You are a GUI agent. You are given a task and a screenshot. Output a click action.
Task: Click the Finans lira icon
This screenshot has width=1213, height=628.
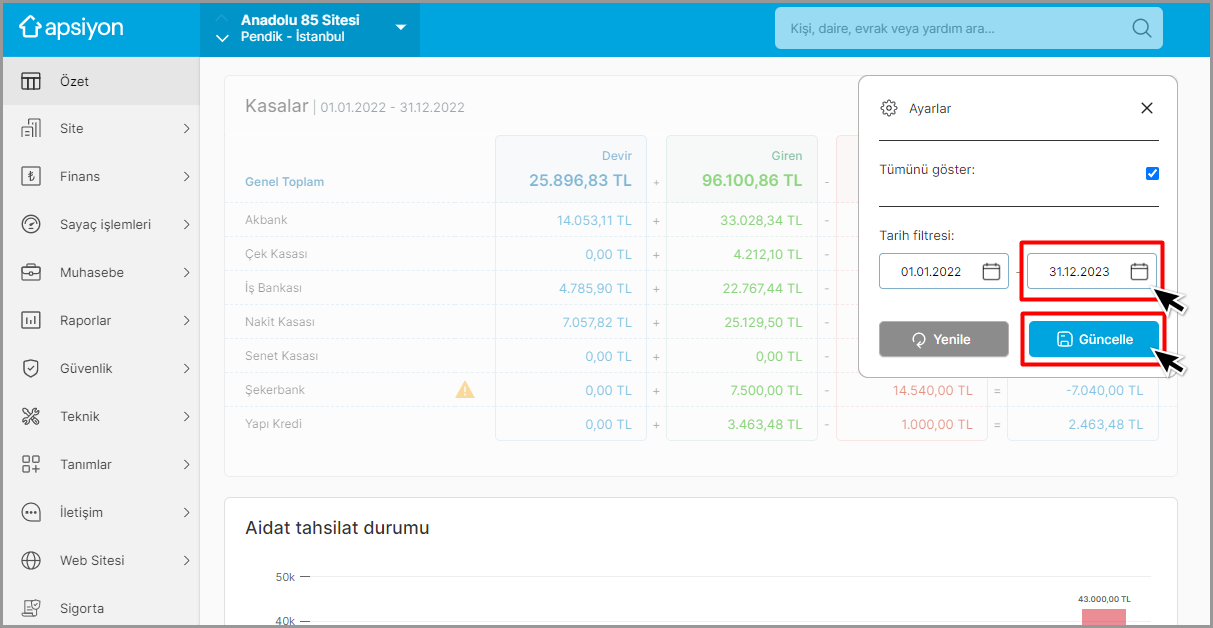(x=31, y=176)
